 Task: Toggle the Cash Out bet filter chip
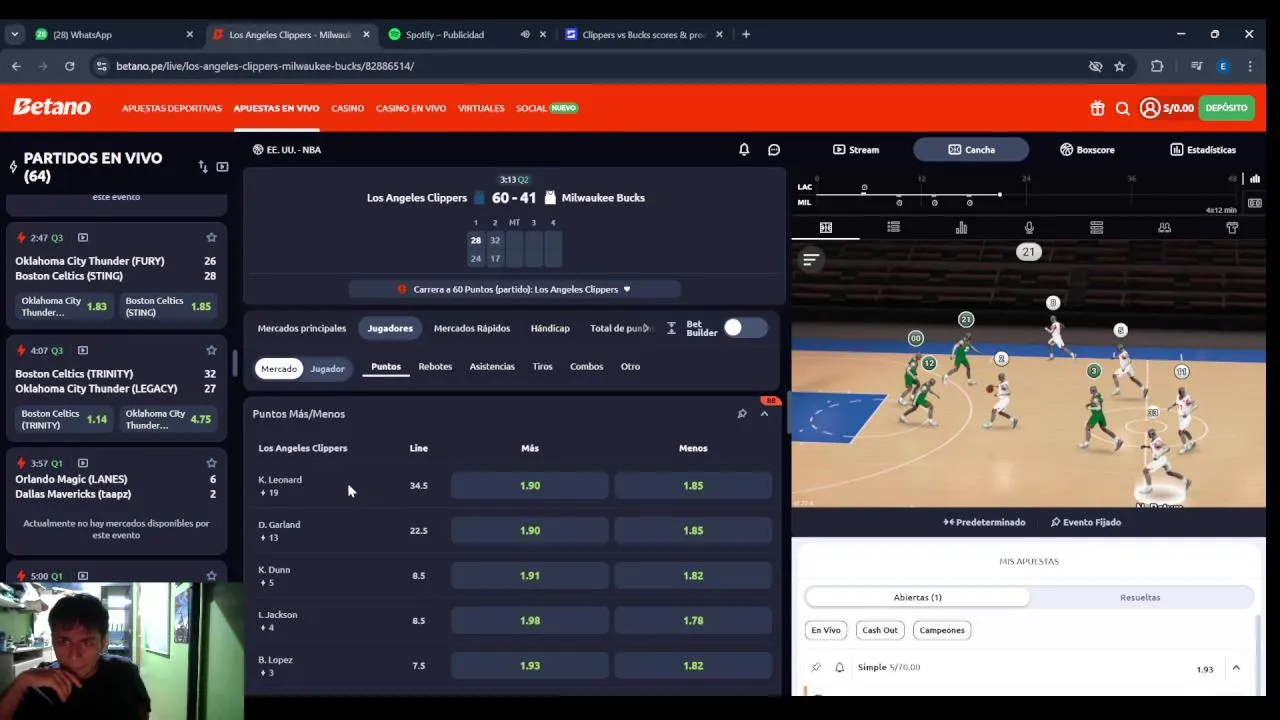pos(880,630)
